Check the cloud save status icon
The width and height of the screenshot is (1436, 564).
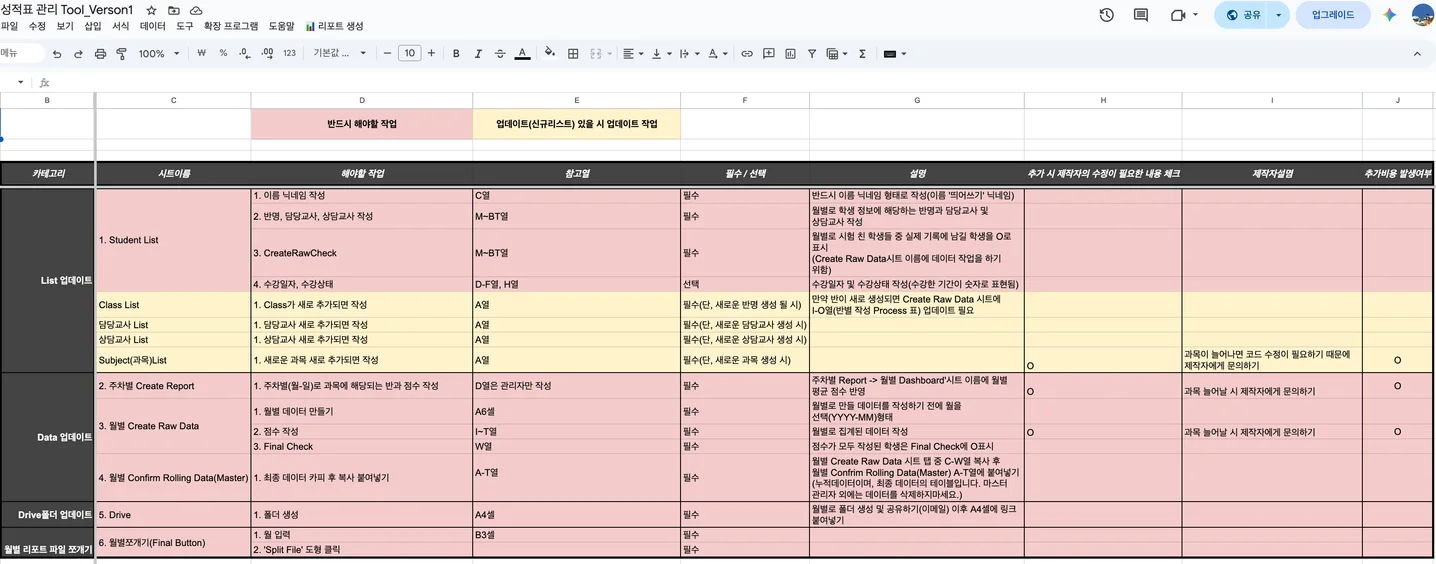tap(196, 9)
